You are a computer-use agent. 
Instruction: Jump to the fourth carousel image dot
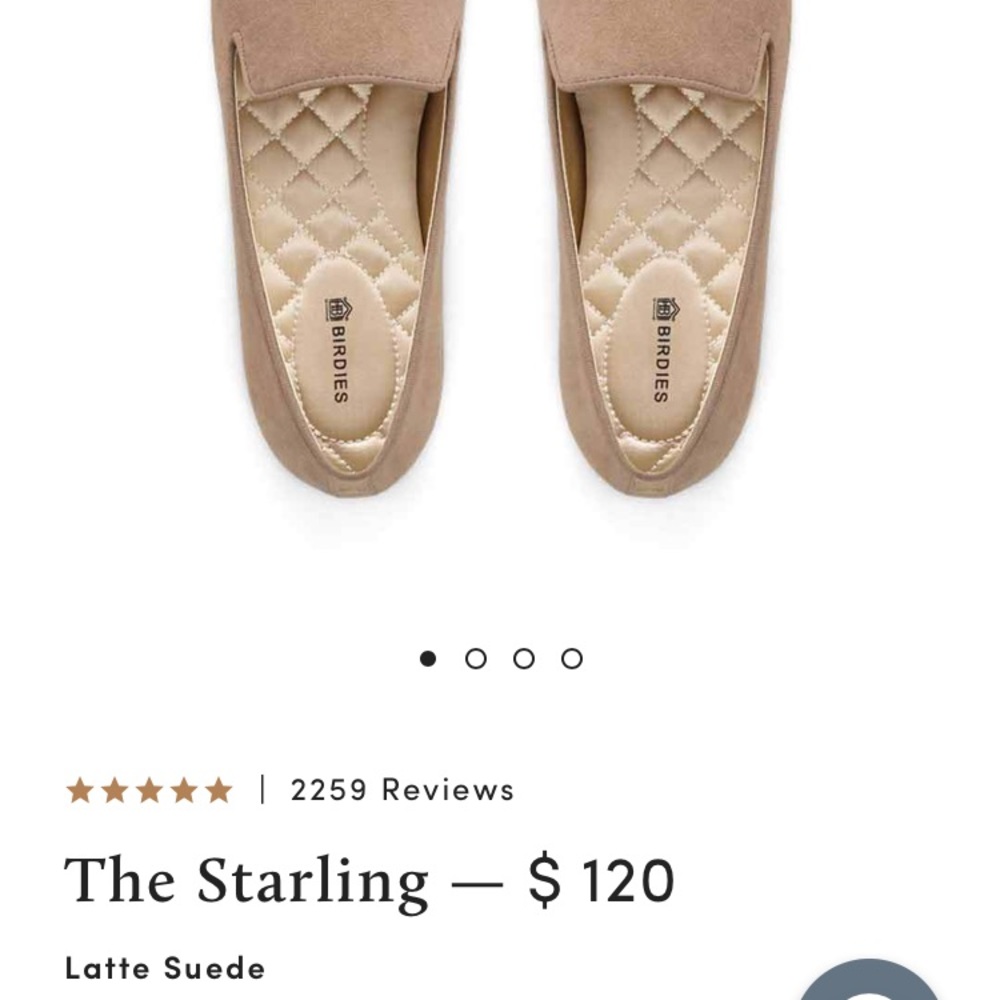click(x=572, y=658)
